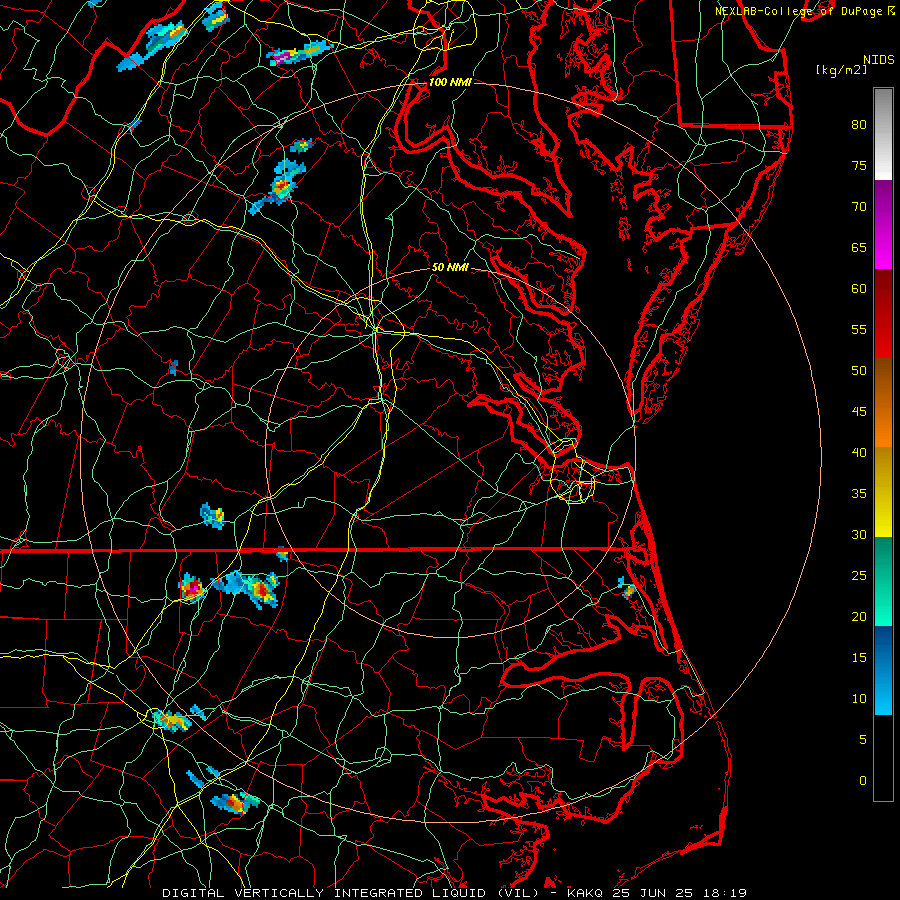Click the 35 value on the VIL scale
900x900 pixels.
[859, 494]
